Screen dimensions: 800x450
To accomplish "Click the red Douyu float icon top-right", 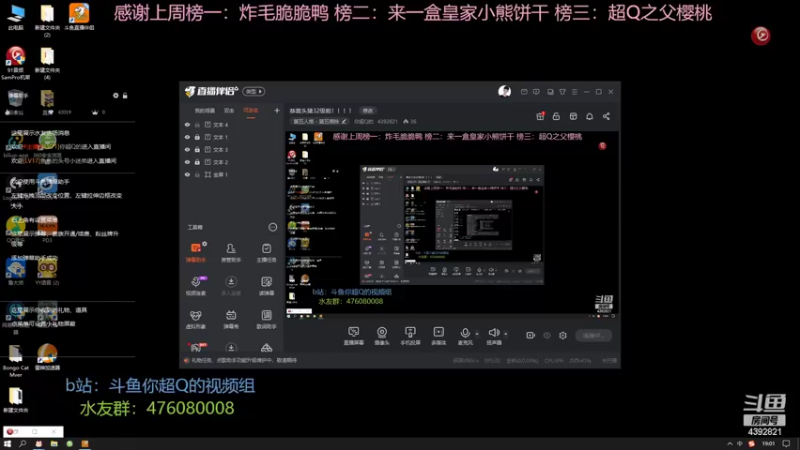I will click(761, 35).
